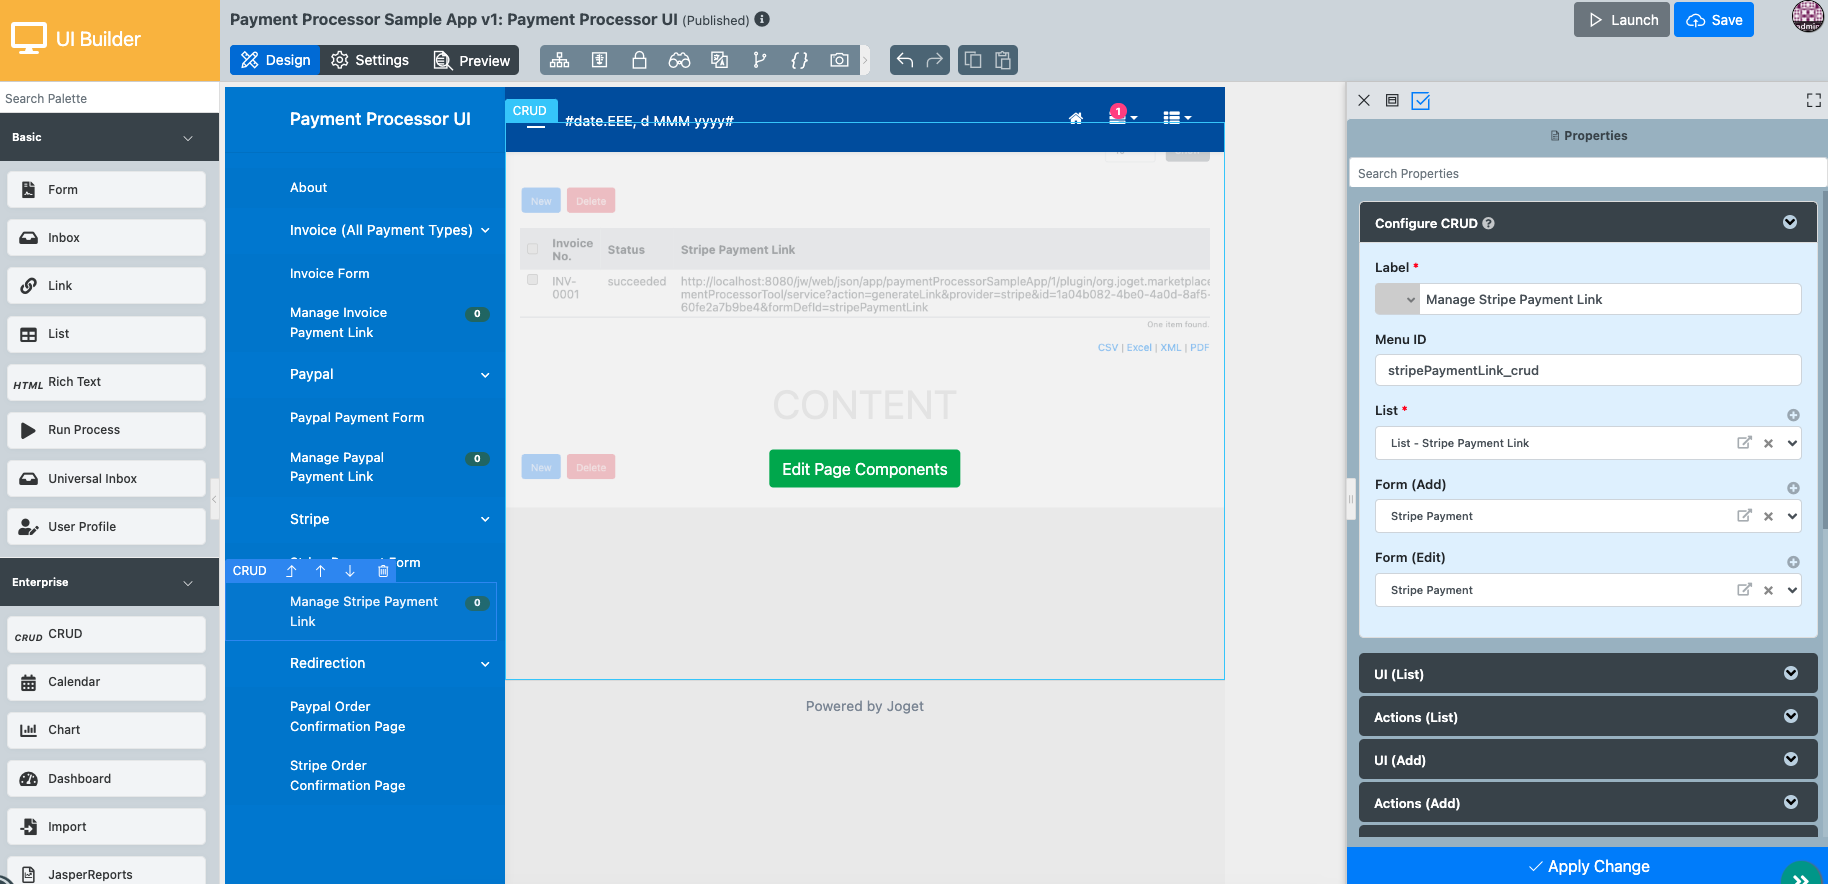The image size is (1828, 884).
Task: Click the home icon in the preview header
Action: pyautogui.click(x=1076, y=118)
